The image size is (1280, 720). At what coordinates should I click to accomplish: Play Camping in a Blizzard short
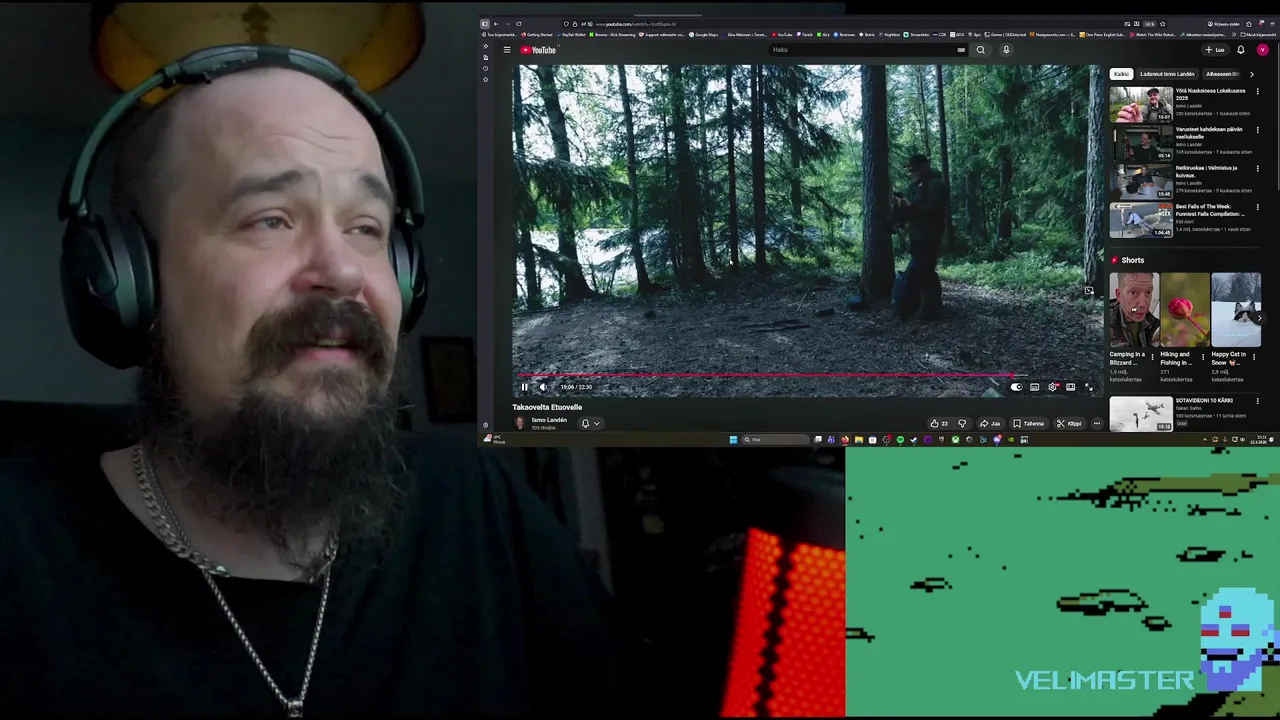(1134, 310)
